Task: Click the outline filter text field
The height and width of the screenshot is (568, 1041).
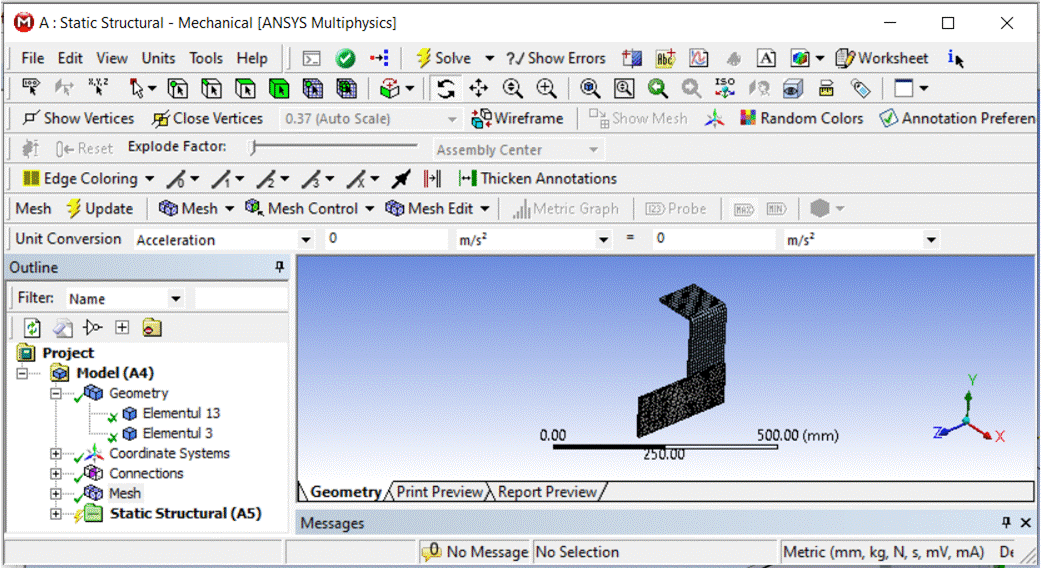Action: [241, 299]
